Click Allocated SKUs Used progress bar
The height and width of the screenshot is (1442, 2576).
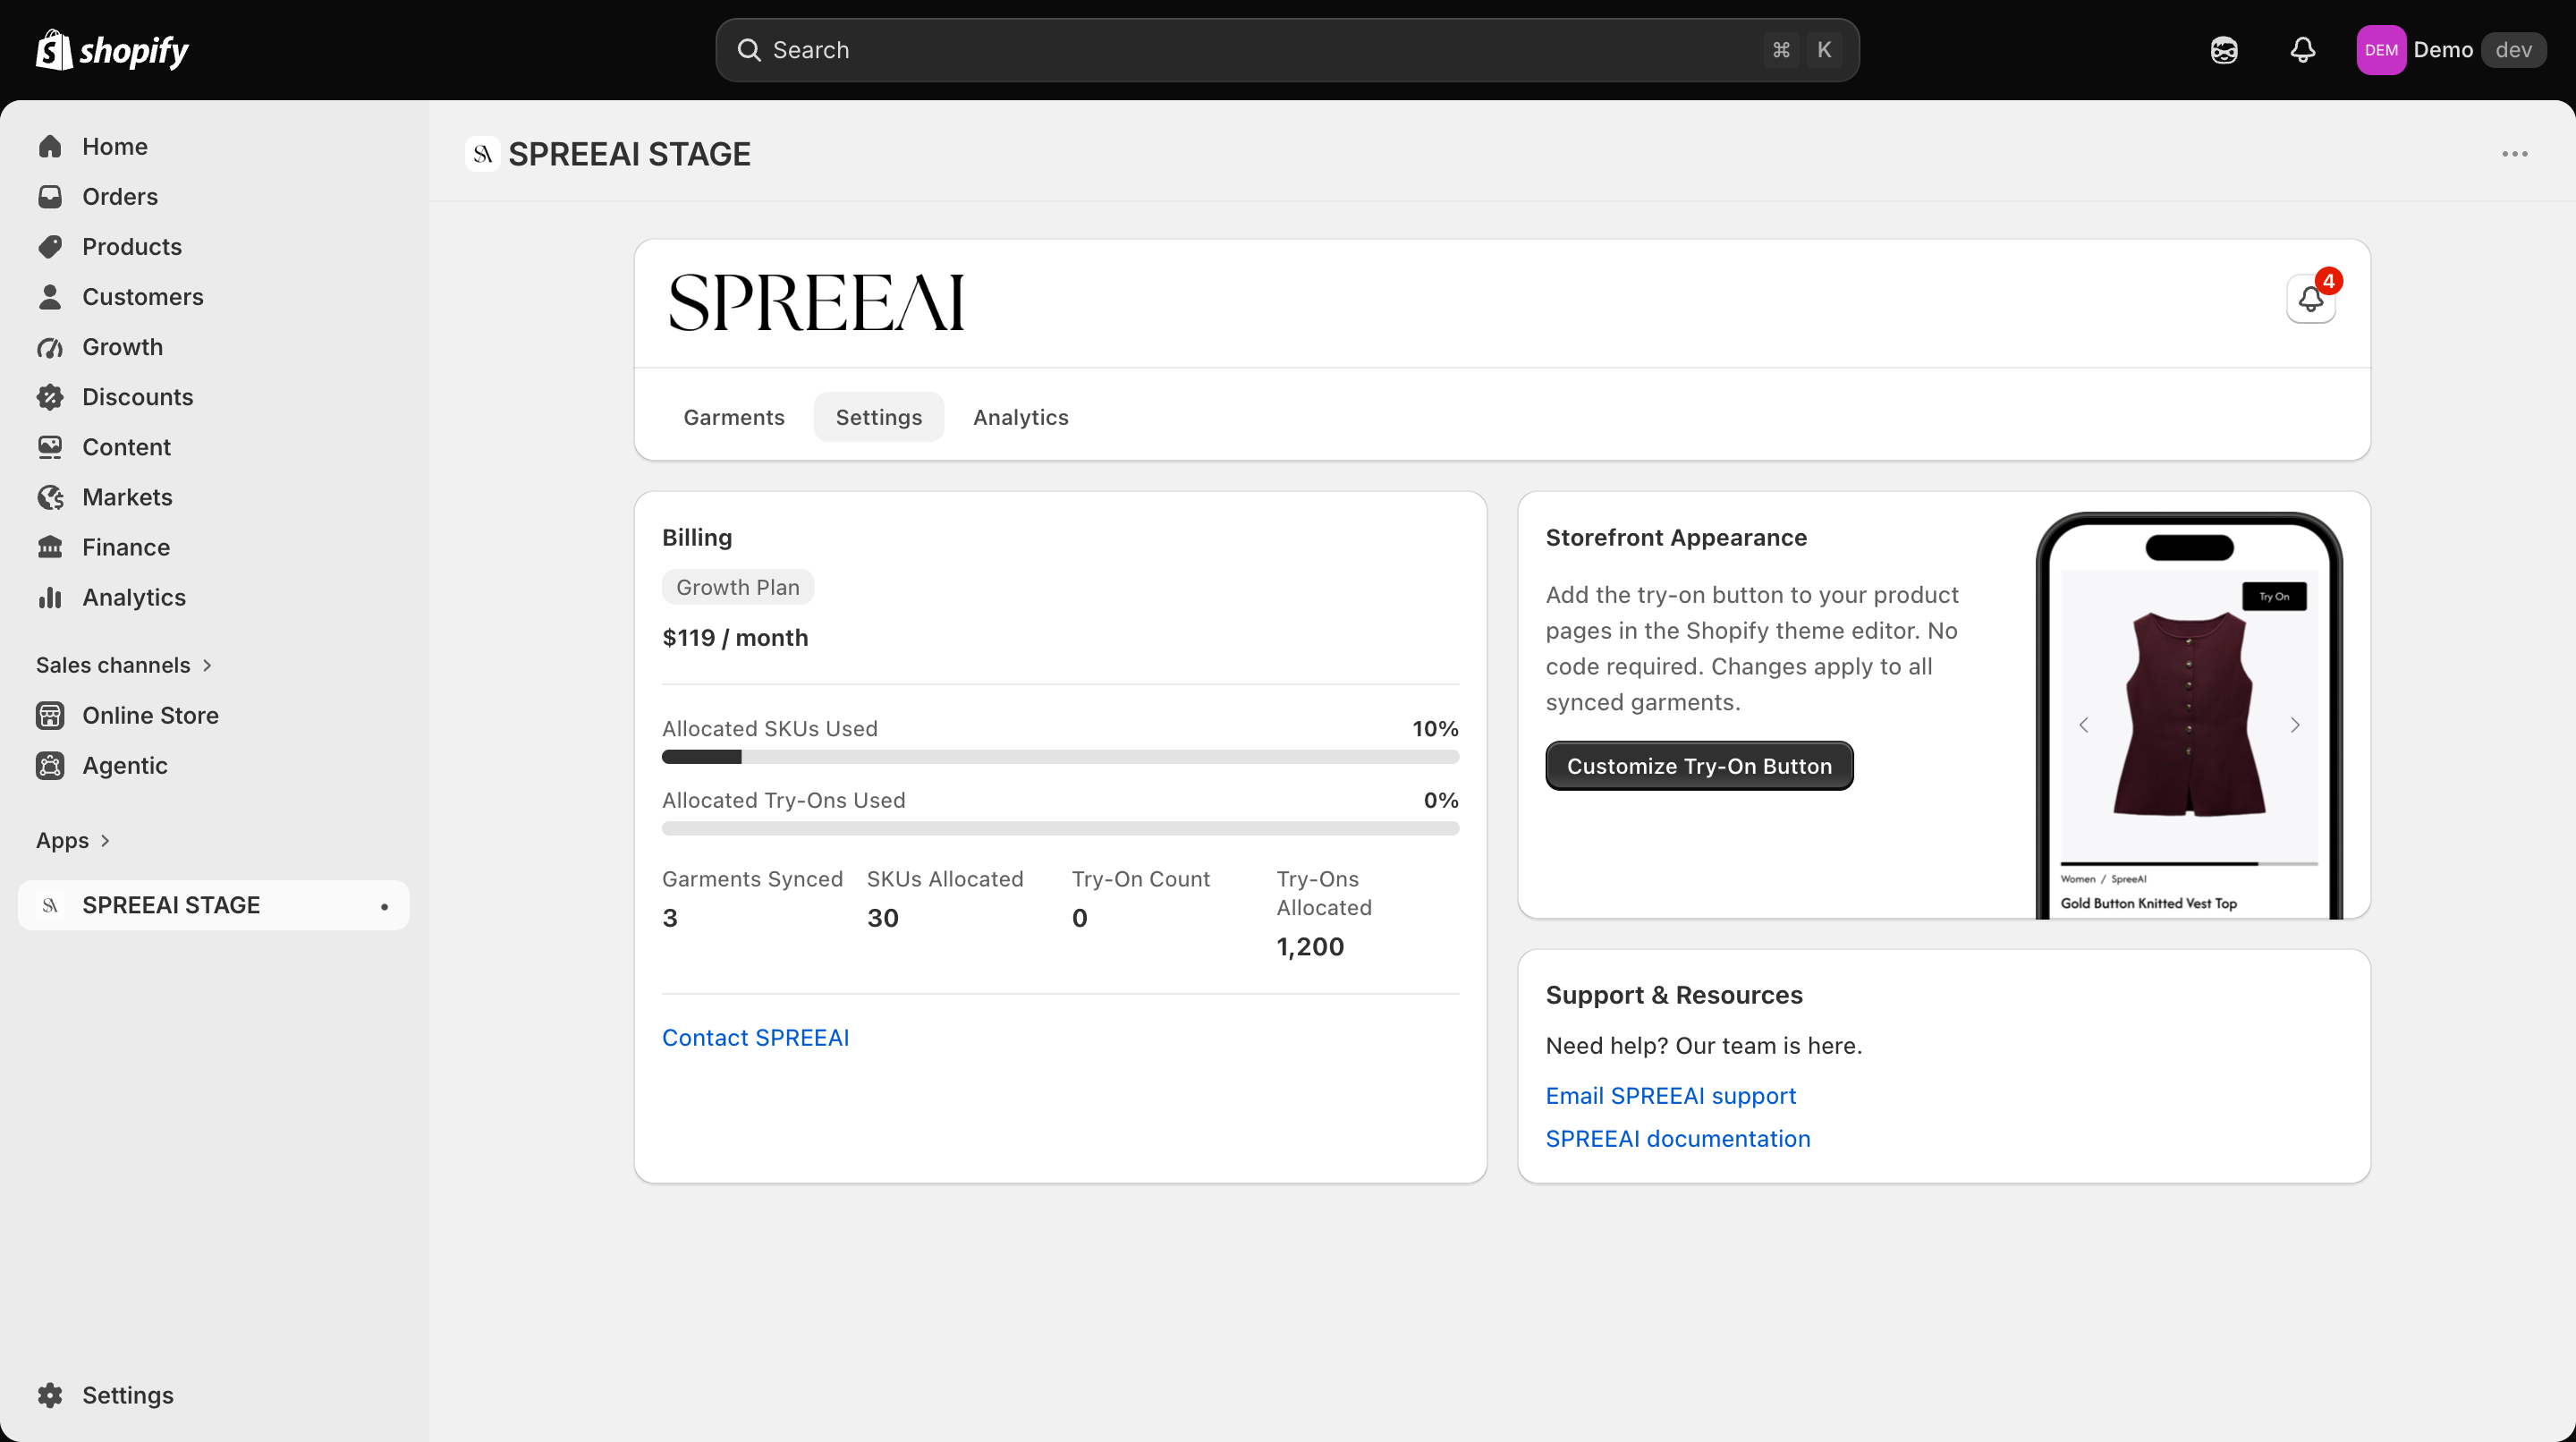[1060, 757]
